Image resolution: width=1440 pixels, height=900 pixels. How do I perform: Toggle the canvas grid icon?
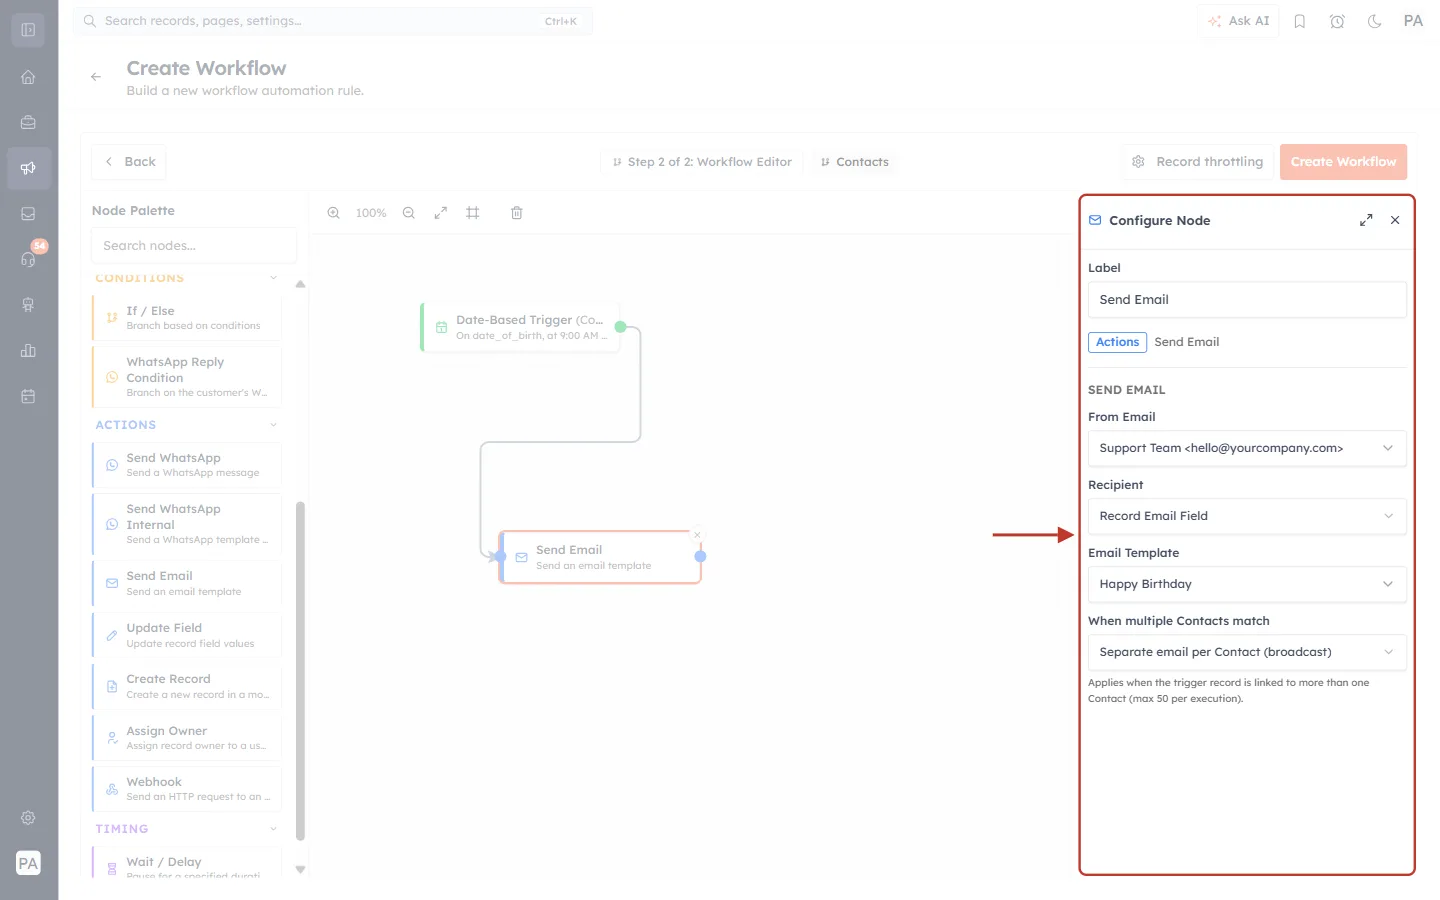[x=473, y=213]
